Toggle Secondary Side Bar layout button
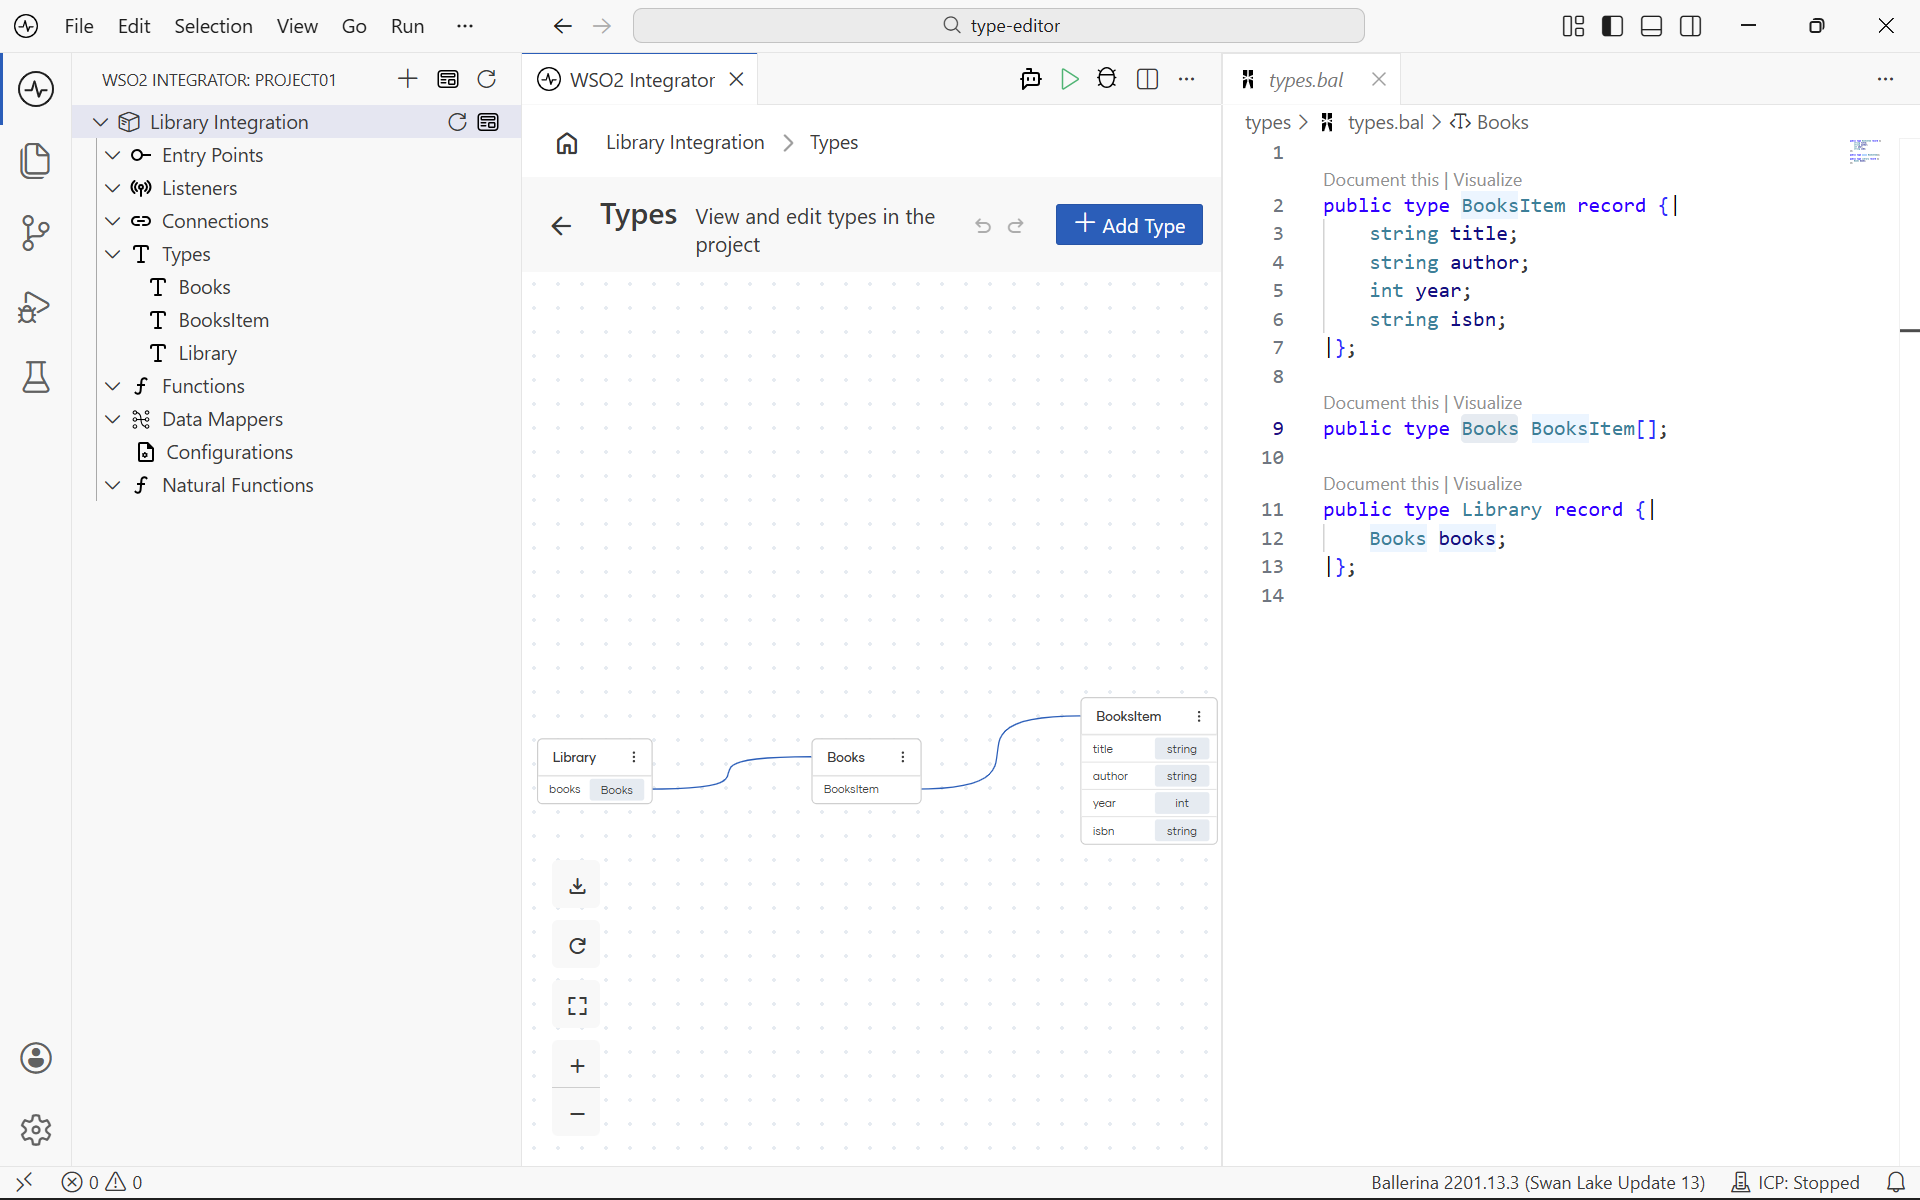Screen dimensions: 1920x1200 [x=1691, y=26]
